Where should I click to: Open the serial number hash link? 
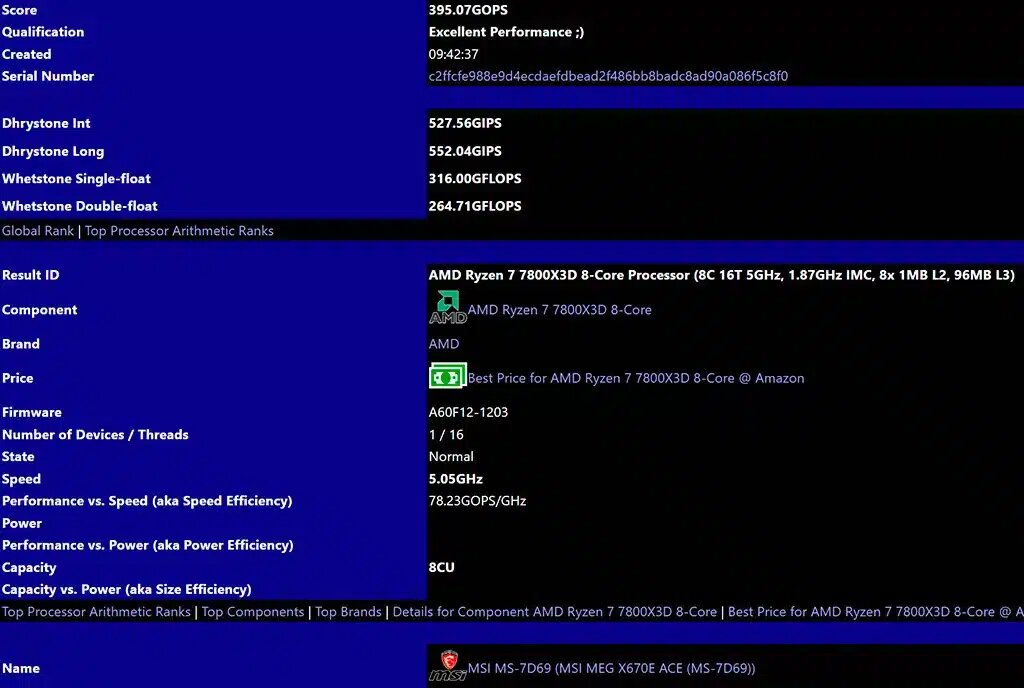[608, 76]
